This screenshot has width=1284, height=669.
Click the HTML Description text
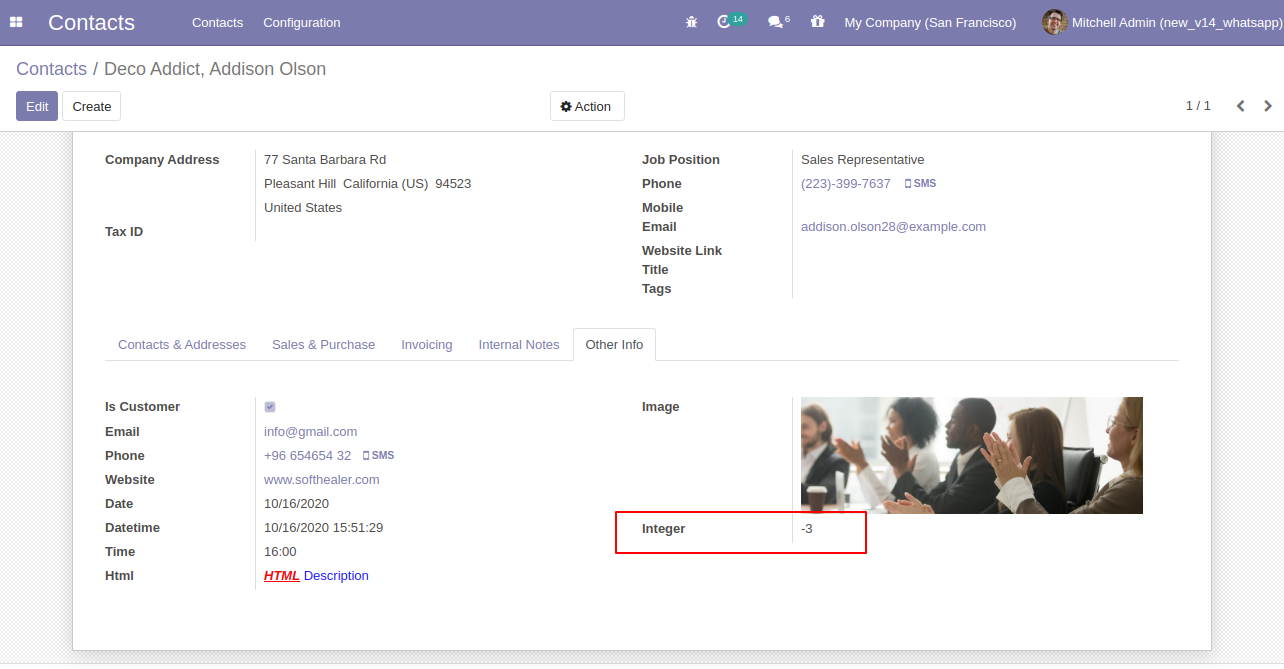pos(316,576)
